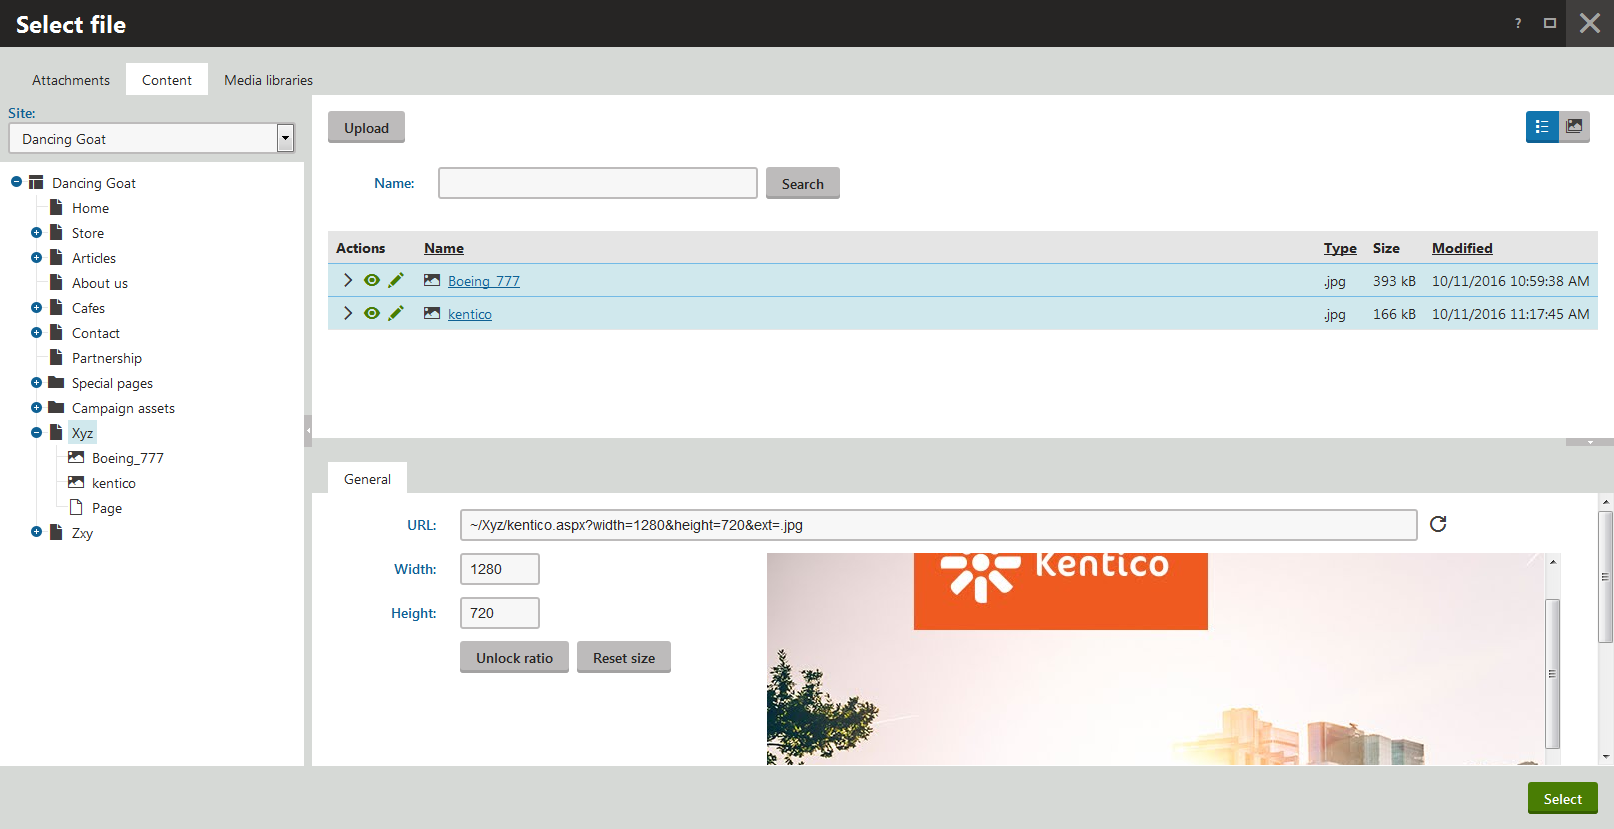The height and width of the screenshot is (829, 1614).
Task: Click the Page document icon in tree
Action: pyautogui.click(x=76, y=507)
